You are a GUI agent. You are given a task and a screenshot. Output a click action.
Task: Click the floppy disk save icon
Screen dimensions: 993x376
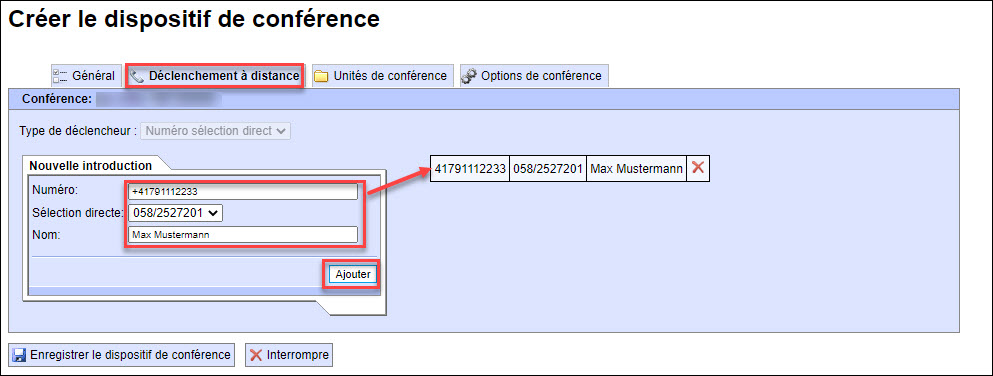20,355
